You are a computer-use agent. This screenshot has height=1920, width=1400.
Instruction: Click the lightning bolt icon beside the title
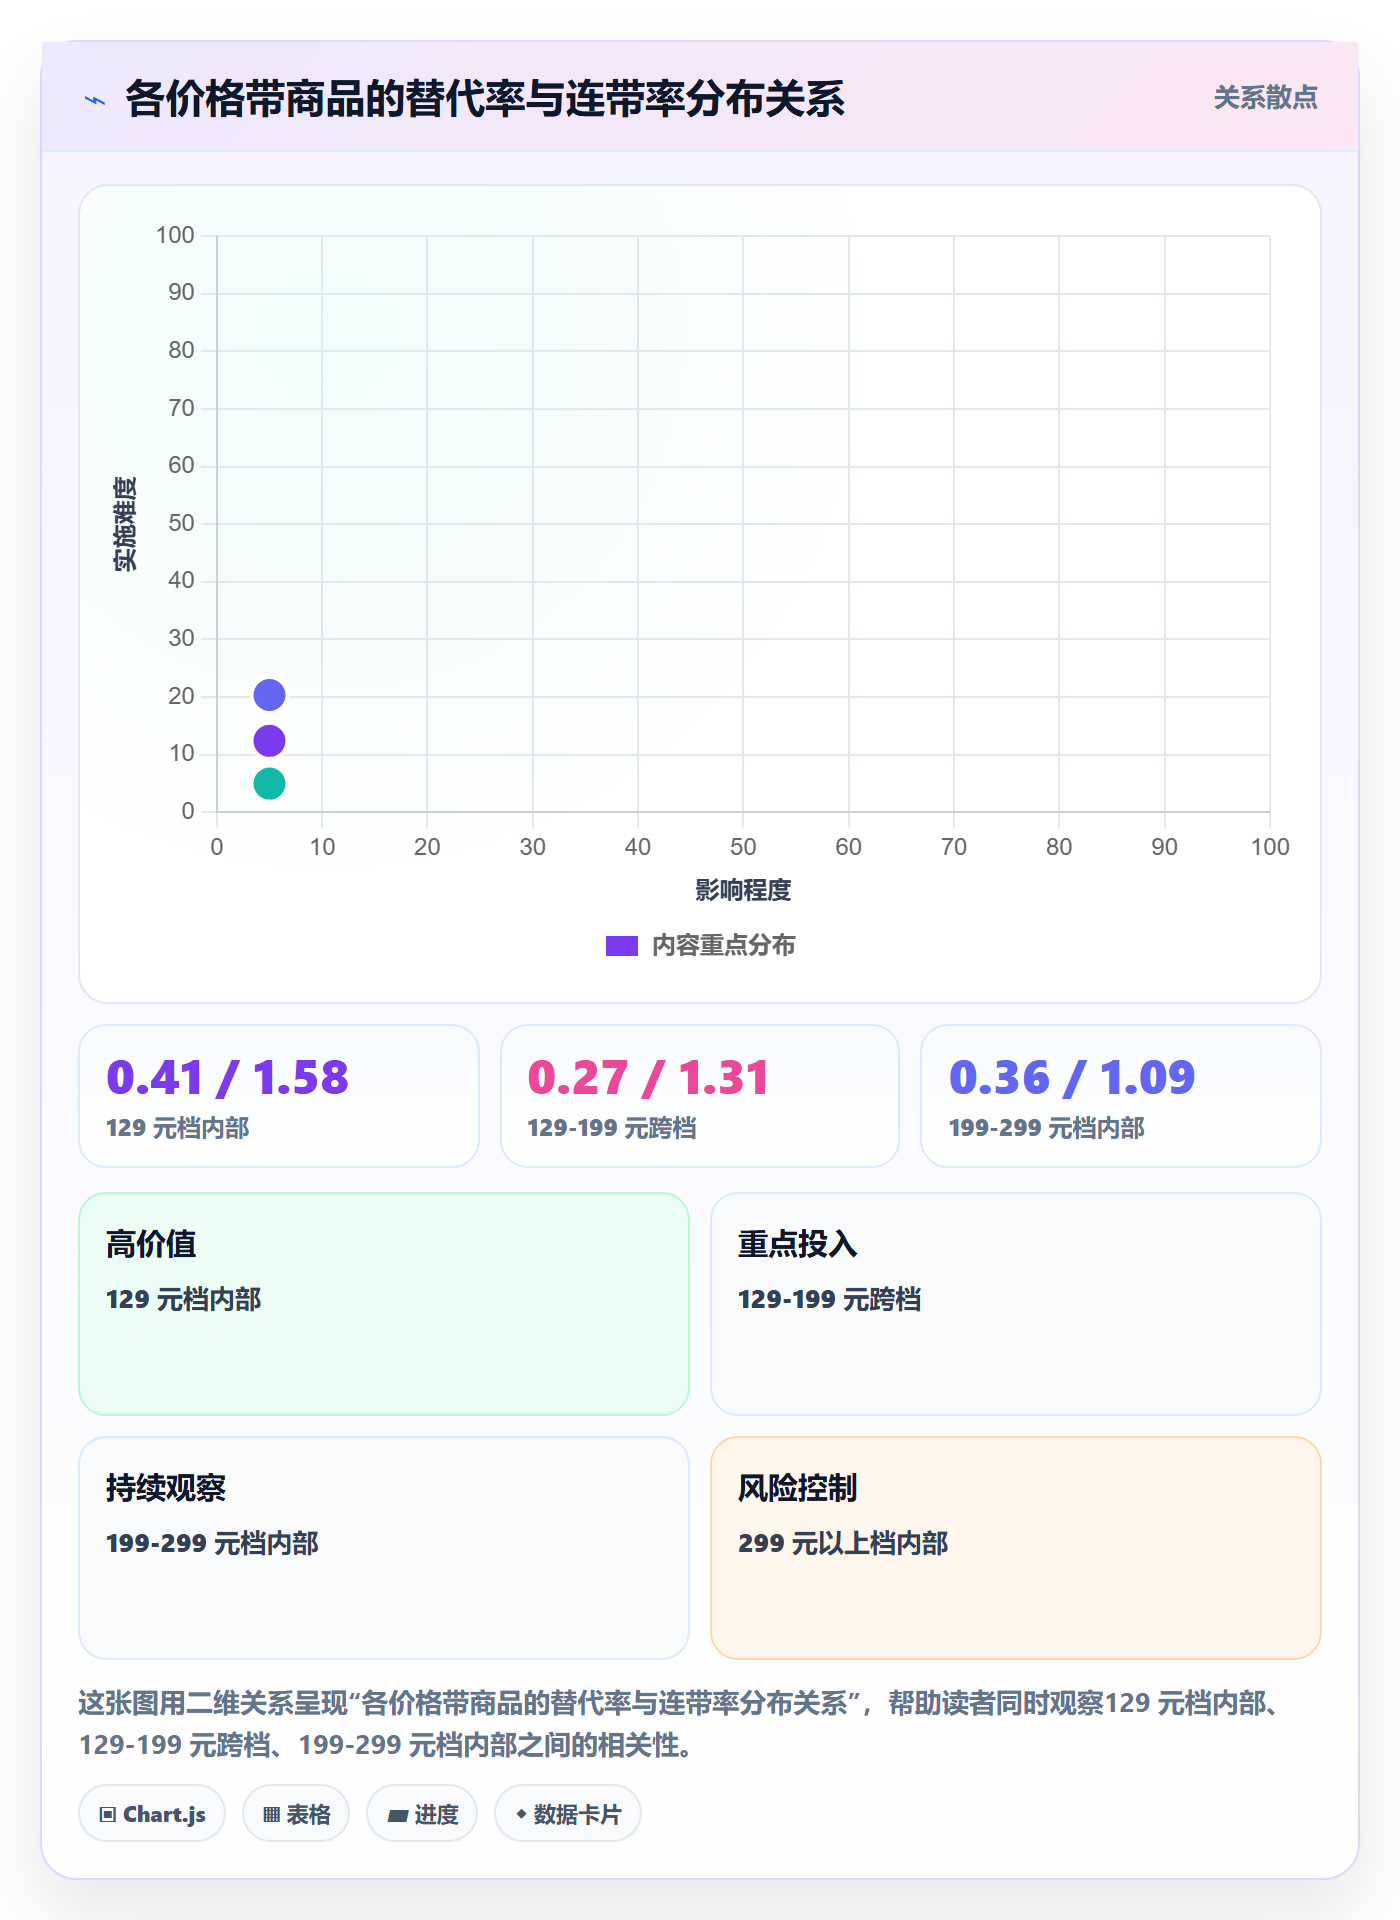pos(95,100)
